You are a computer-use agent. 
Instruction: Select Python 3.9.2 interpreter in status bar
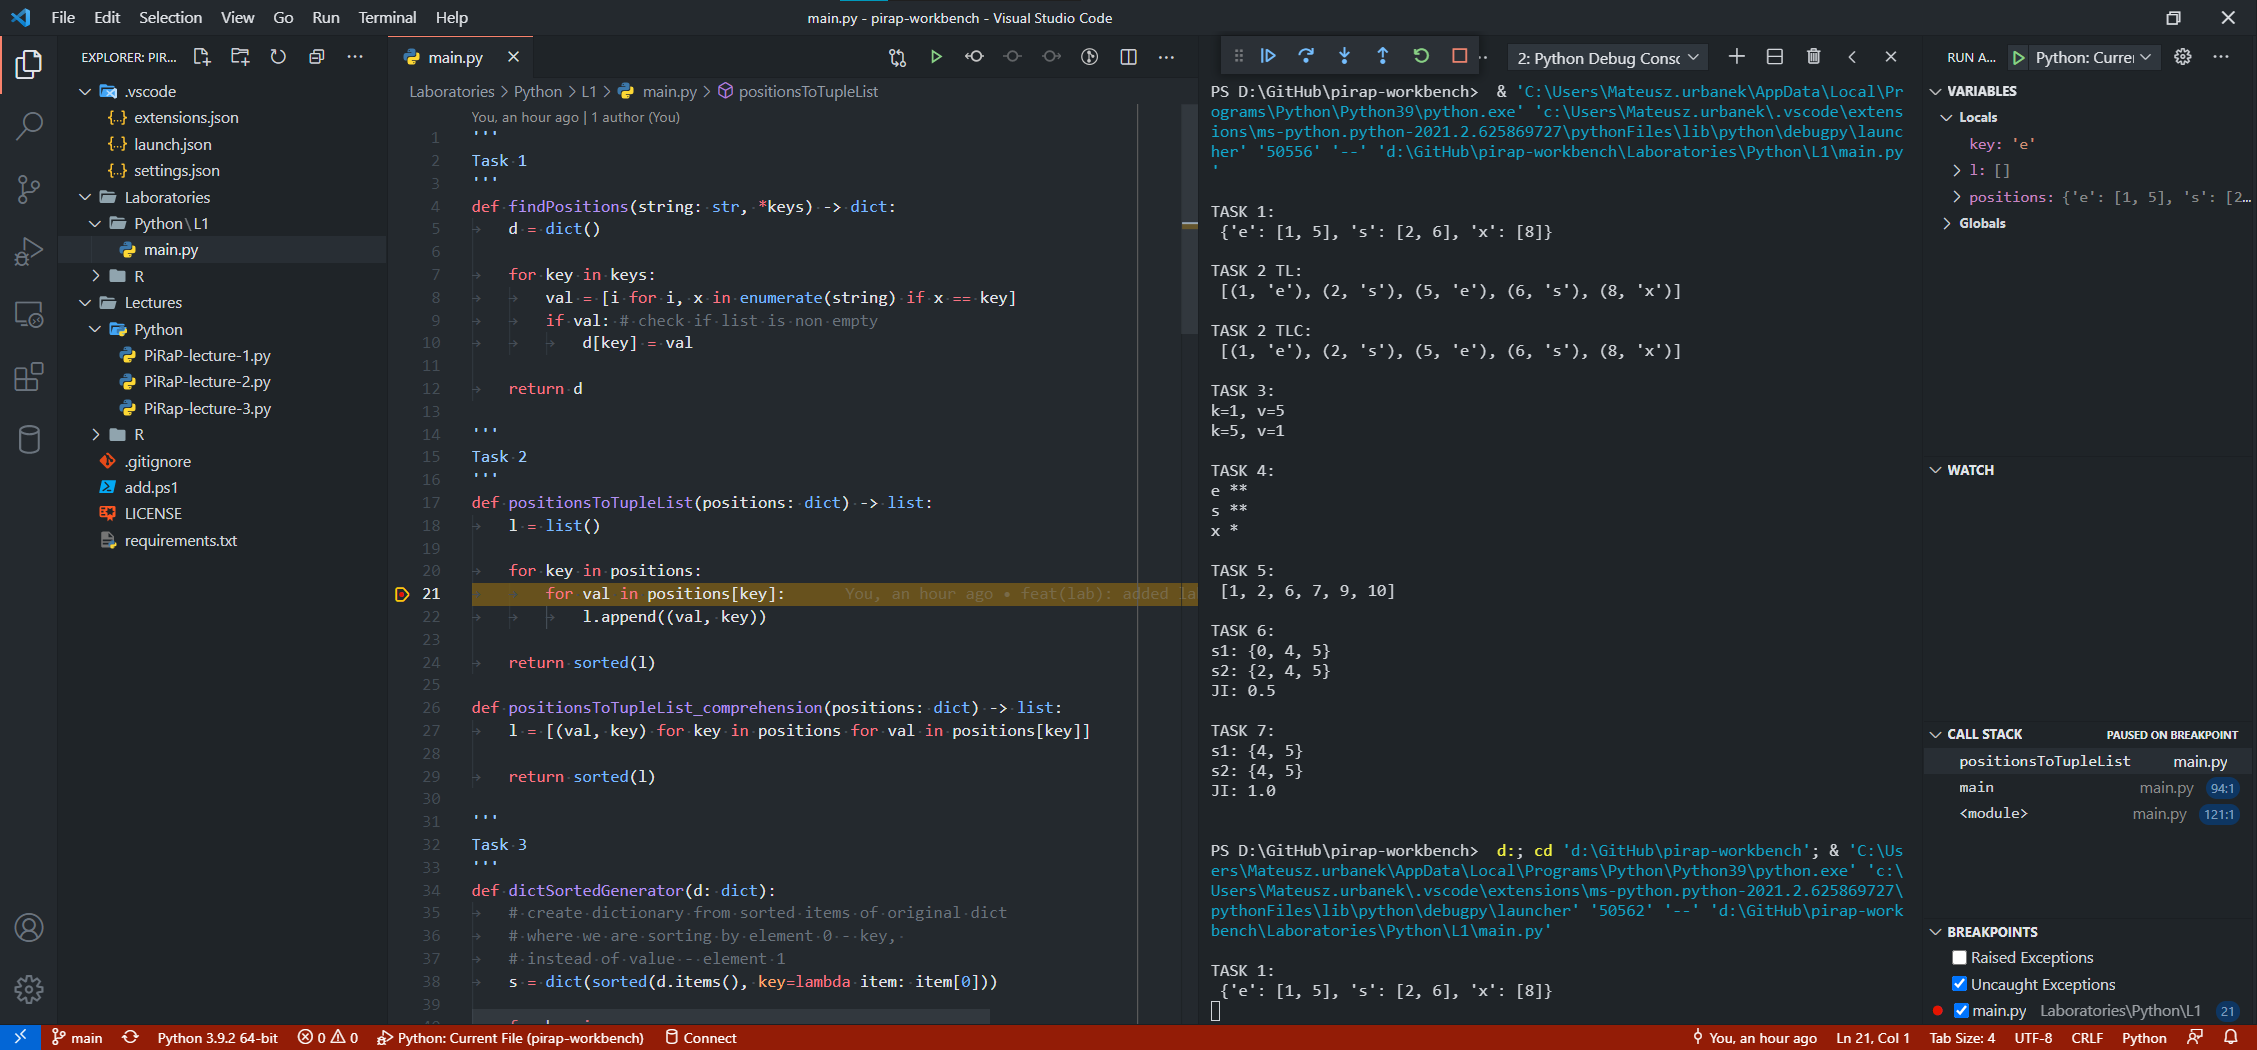coord(218,1037)
